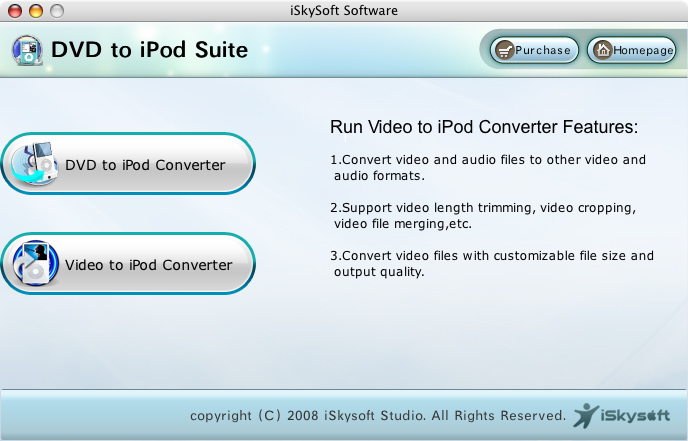Close the window with the red button

[x=15, y=11]
